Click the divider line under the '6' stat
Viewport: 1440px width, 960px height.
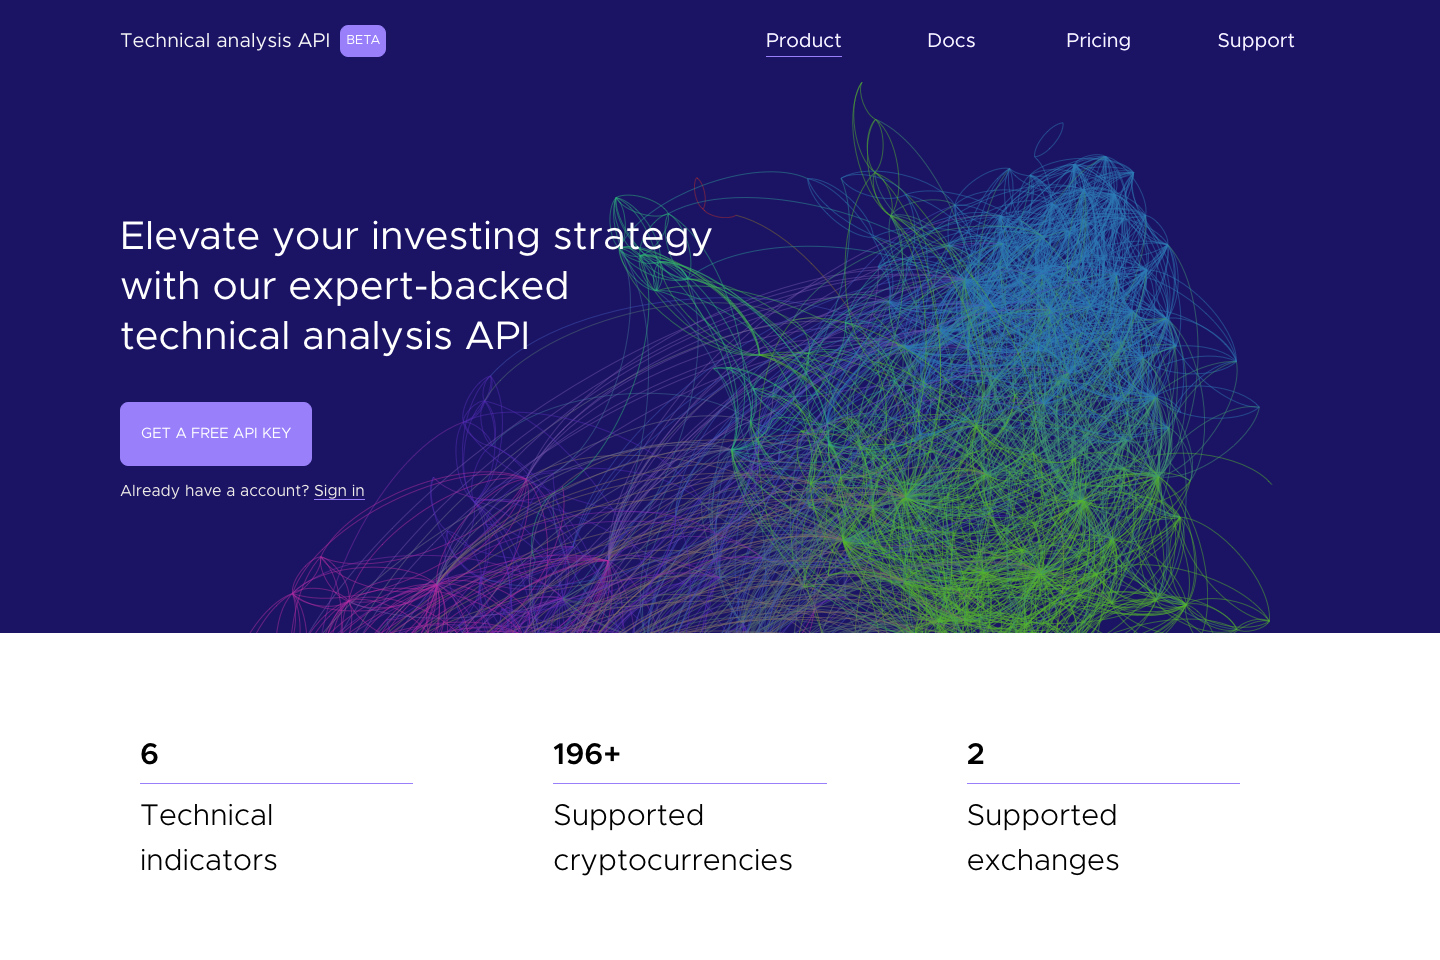coord(276,784)
